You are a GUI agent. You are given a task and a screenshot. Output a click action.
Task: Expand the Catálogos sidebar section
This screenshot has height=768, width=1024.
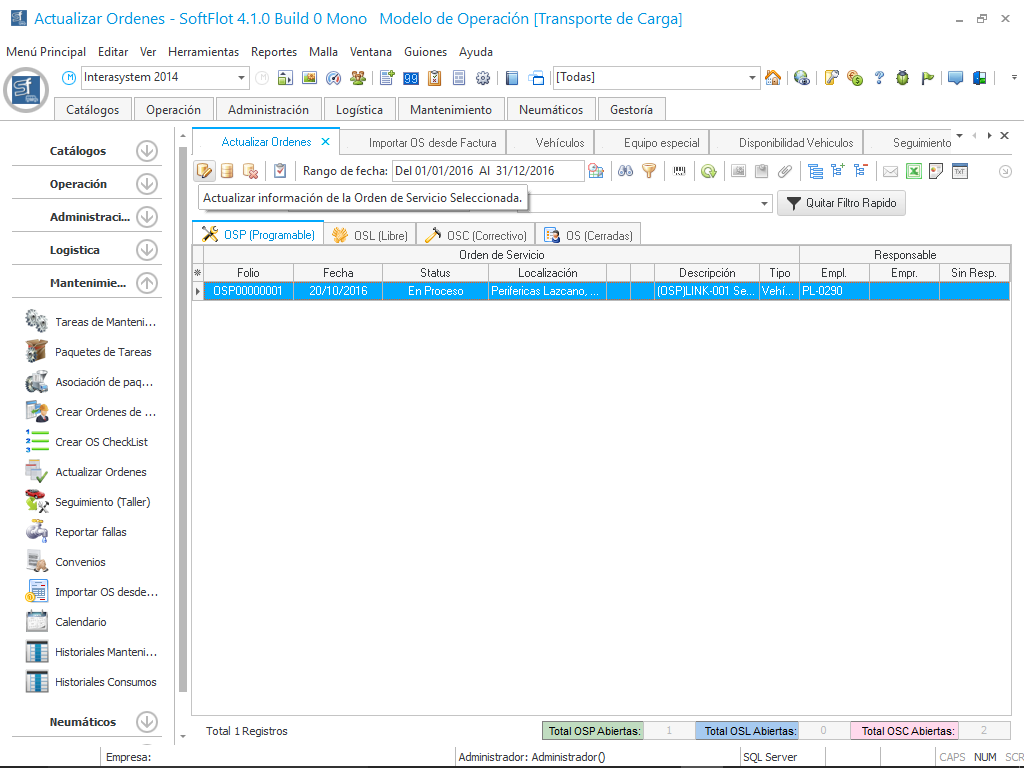[x=147, y=151]
